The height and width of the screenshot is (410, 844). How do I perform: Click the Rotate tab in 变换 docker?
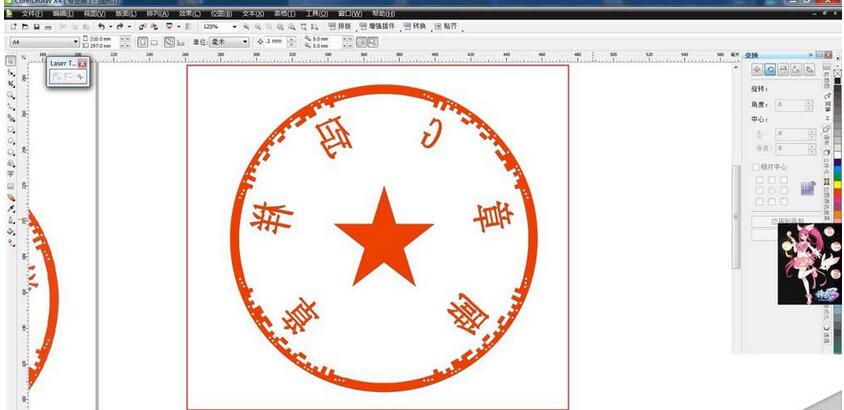(770, 69)
